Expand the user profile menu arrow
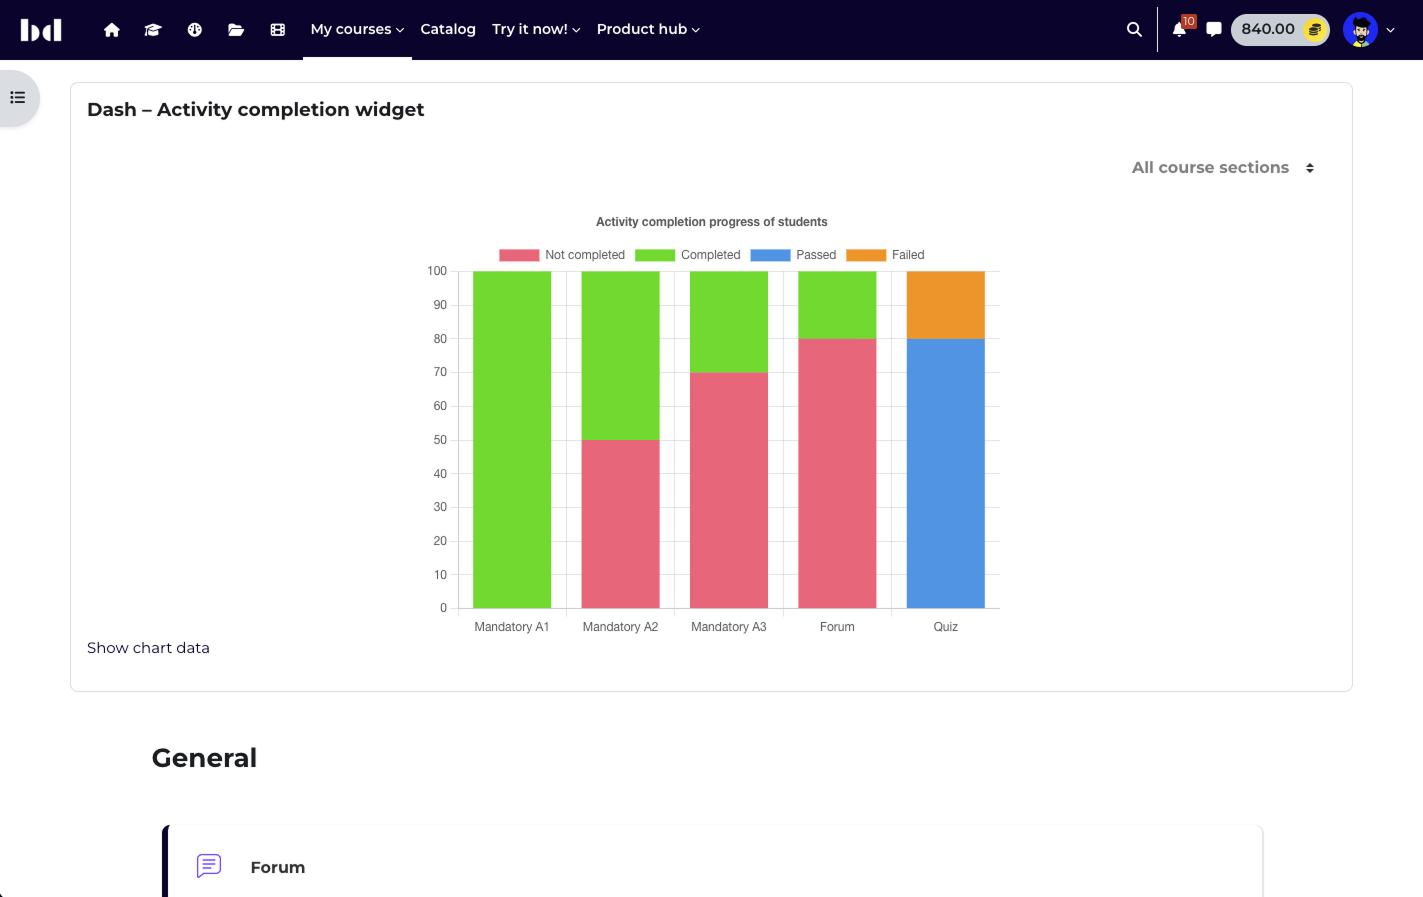The image size is (1423, 897). (x=1390, y=30)
